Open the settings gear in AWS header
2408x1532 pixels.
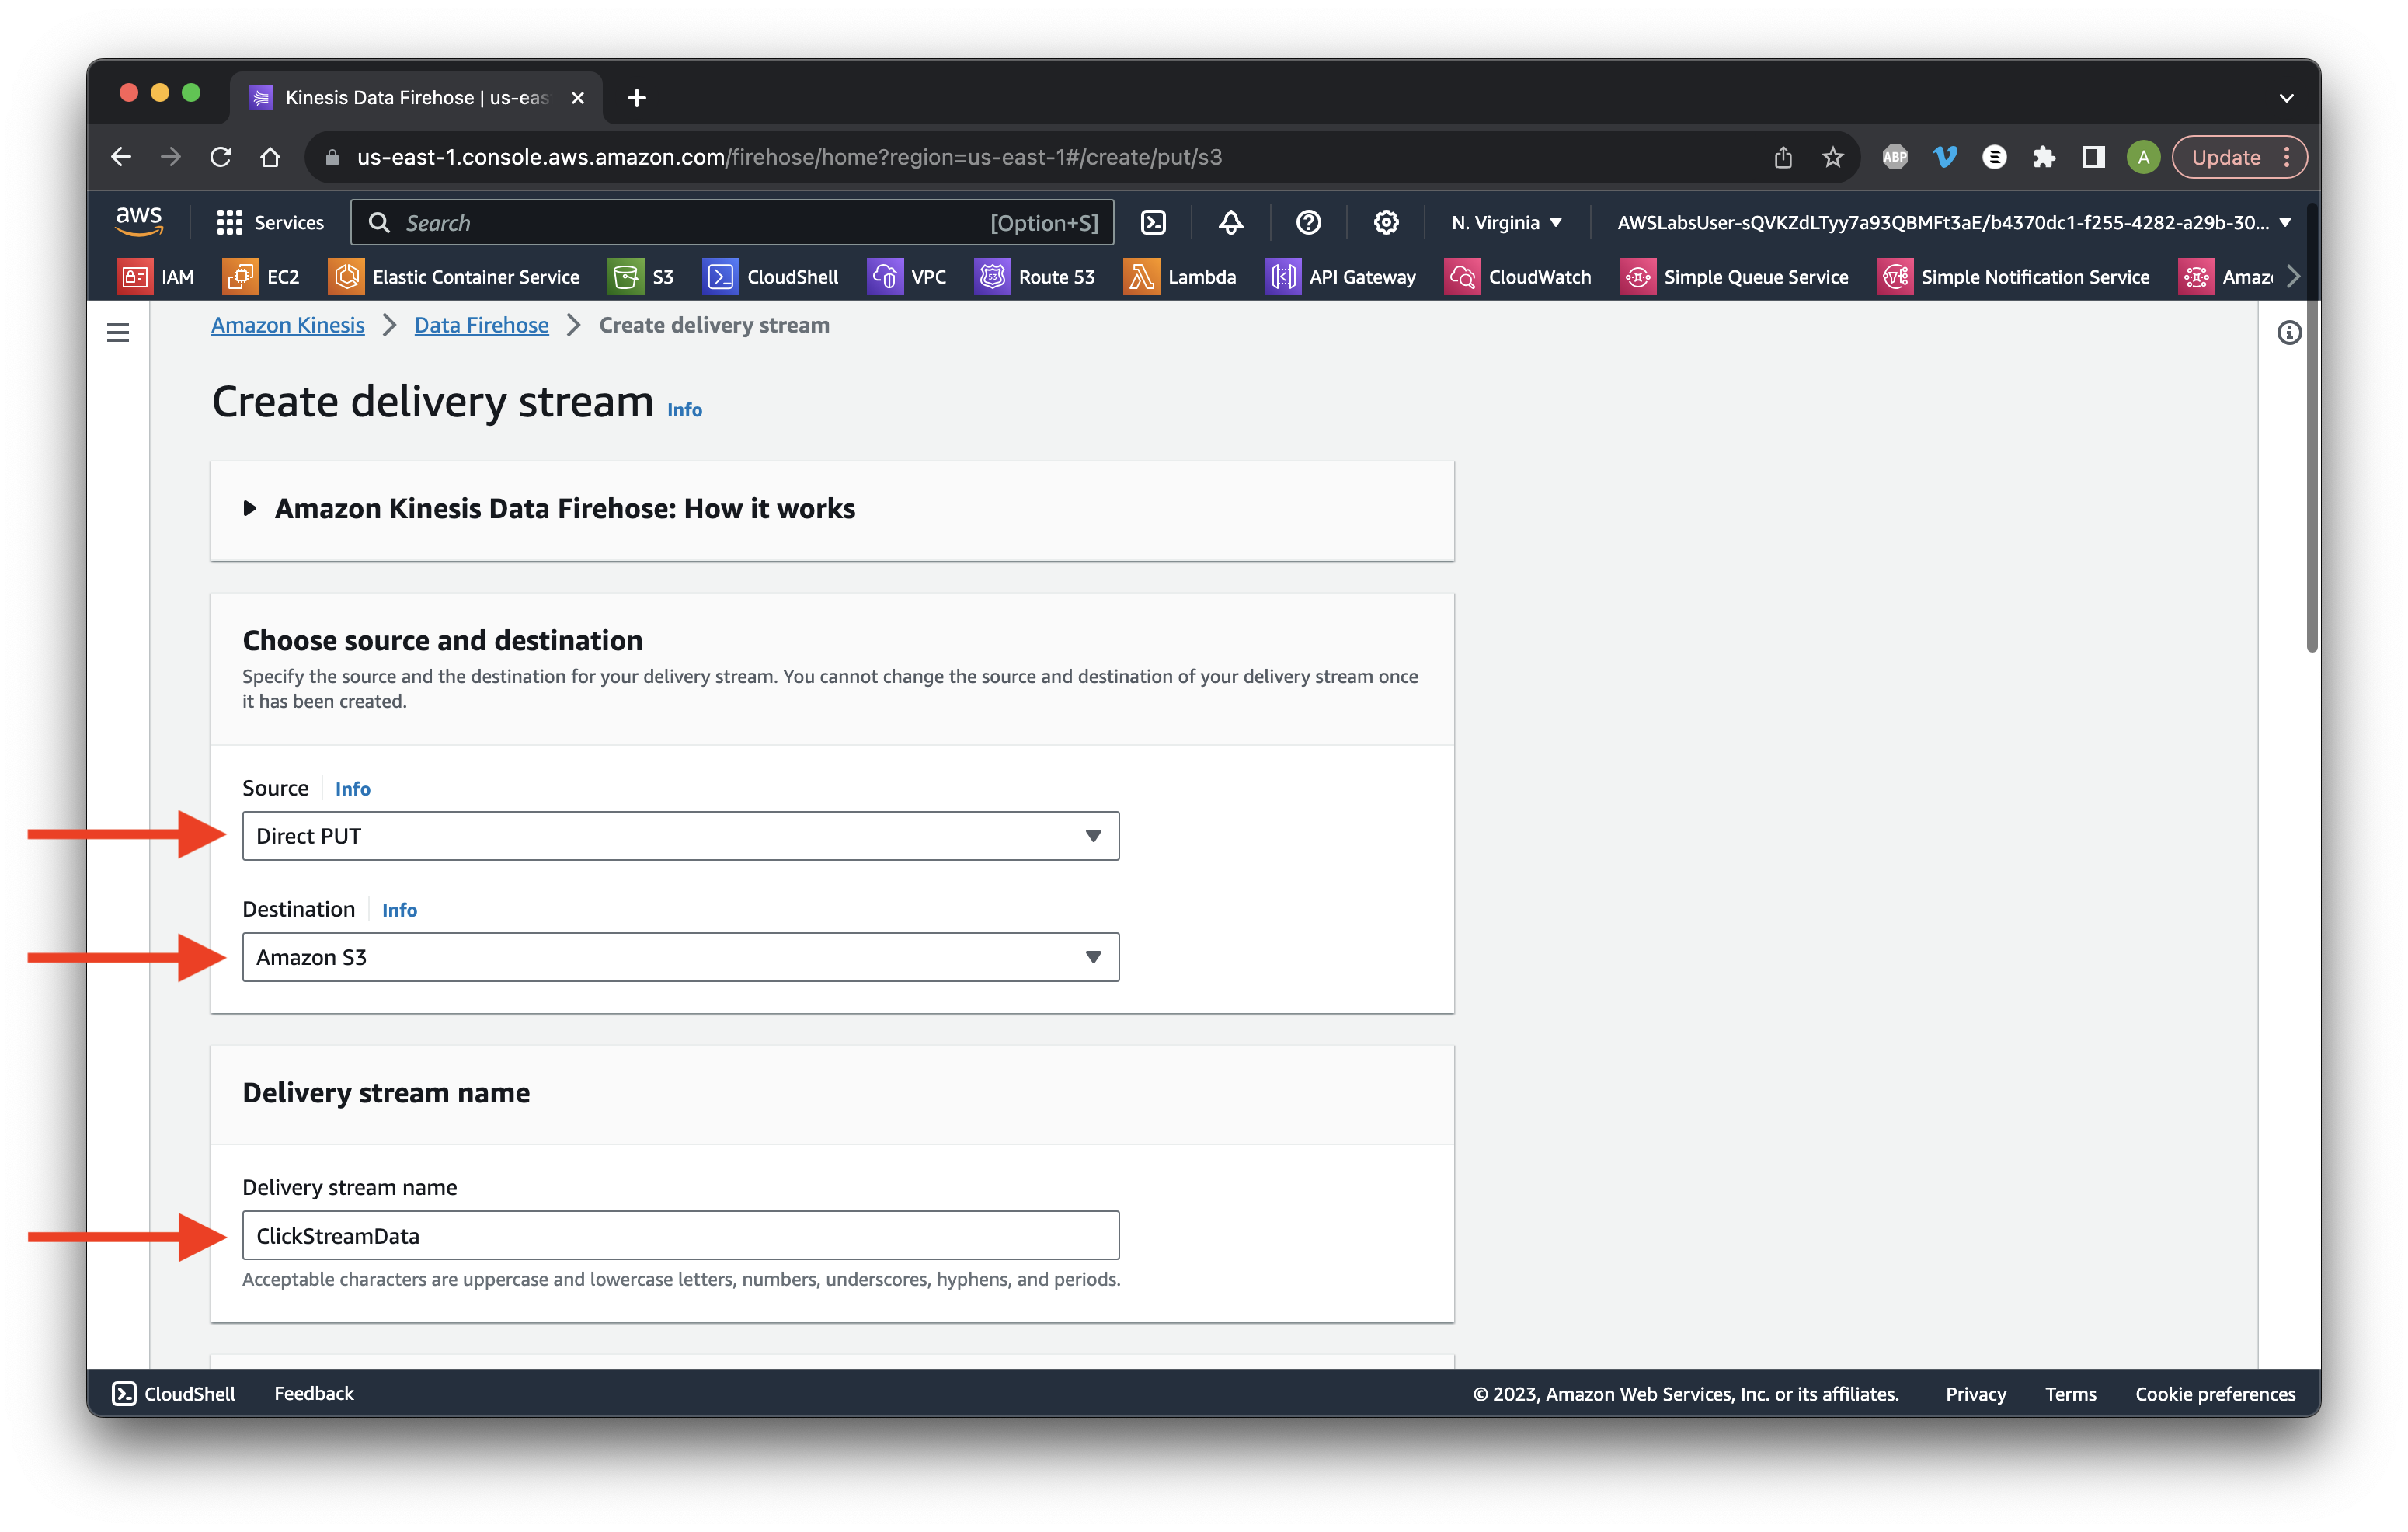[1385, 222]
